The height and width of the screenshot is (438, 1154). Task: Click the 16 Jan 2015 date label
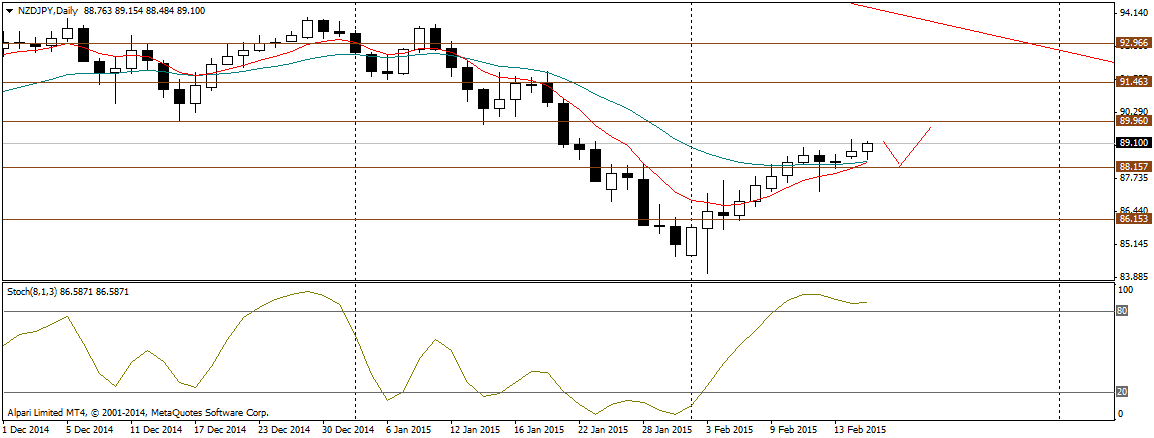(539, 429)
